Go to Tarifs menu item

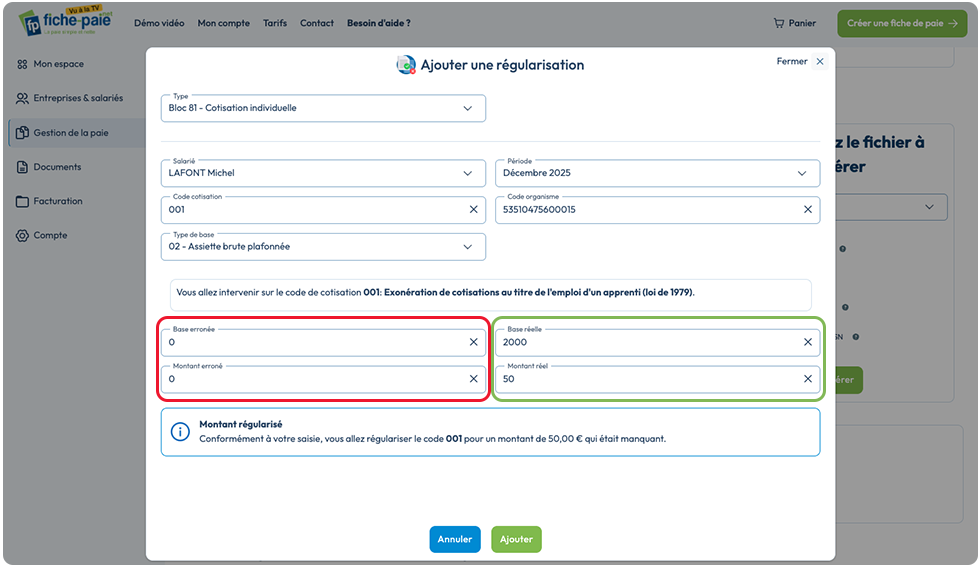(x=275, y=23)
